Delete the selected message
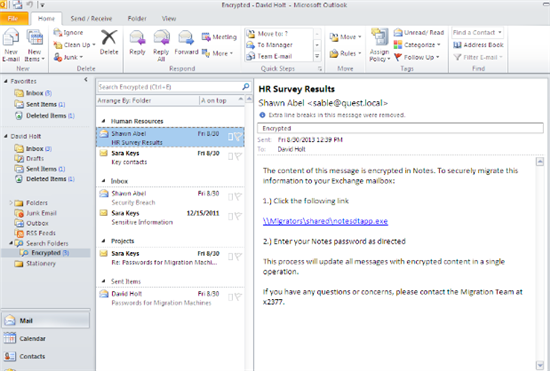Viewport: 550px width, 371px height. [109, 42]
